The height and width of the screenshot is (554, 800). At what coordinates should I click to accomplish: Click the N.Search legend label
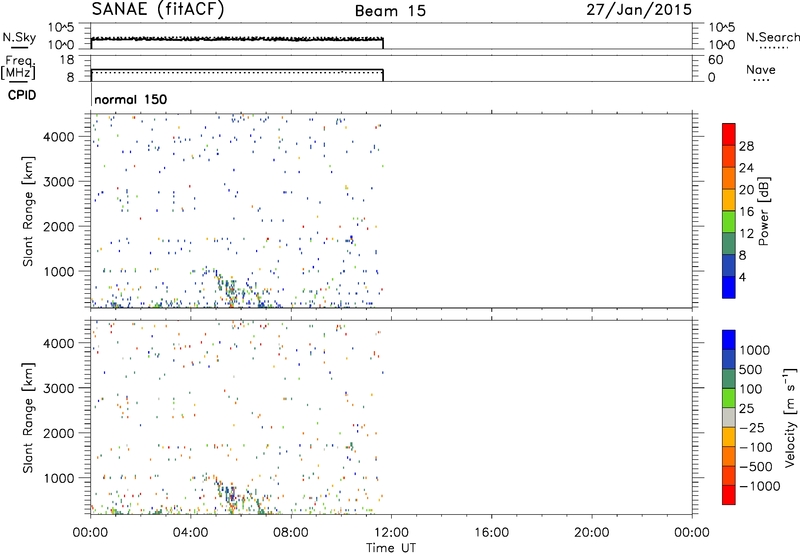pos(773,37)
